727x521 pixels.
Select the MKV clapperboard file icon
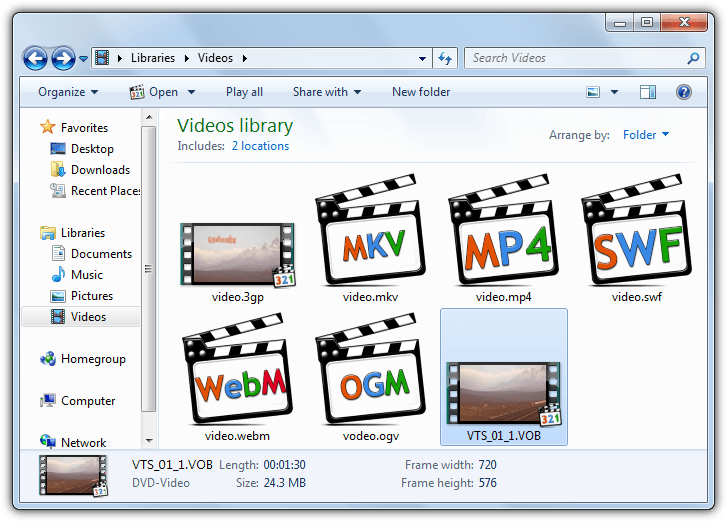[x=370, y=230]
